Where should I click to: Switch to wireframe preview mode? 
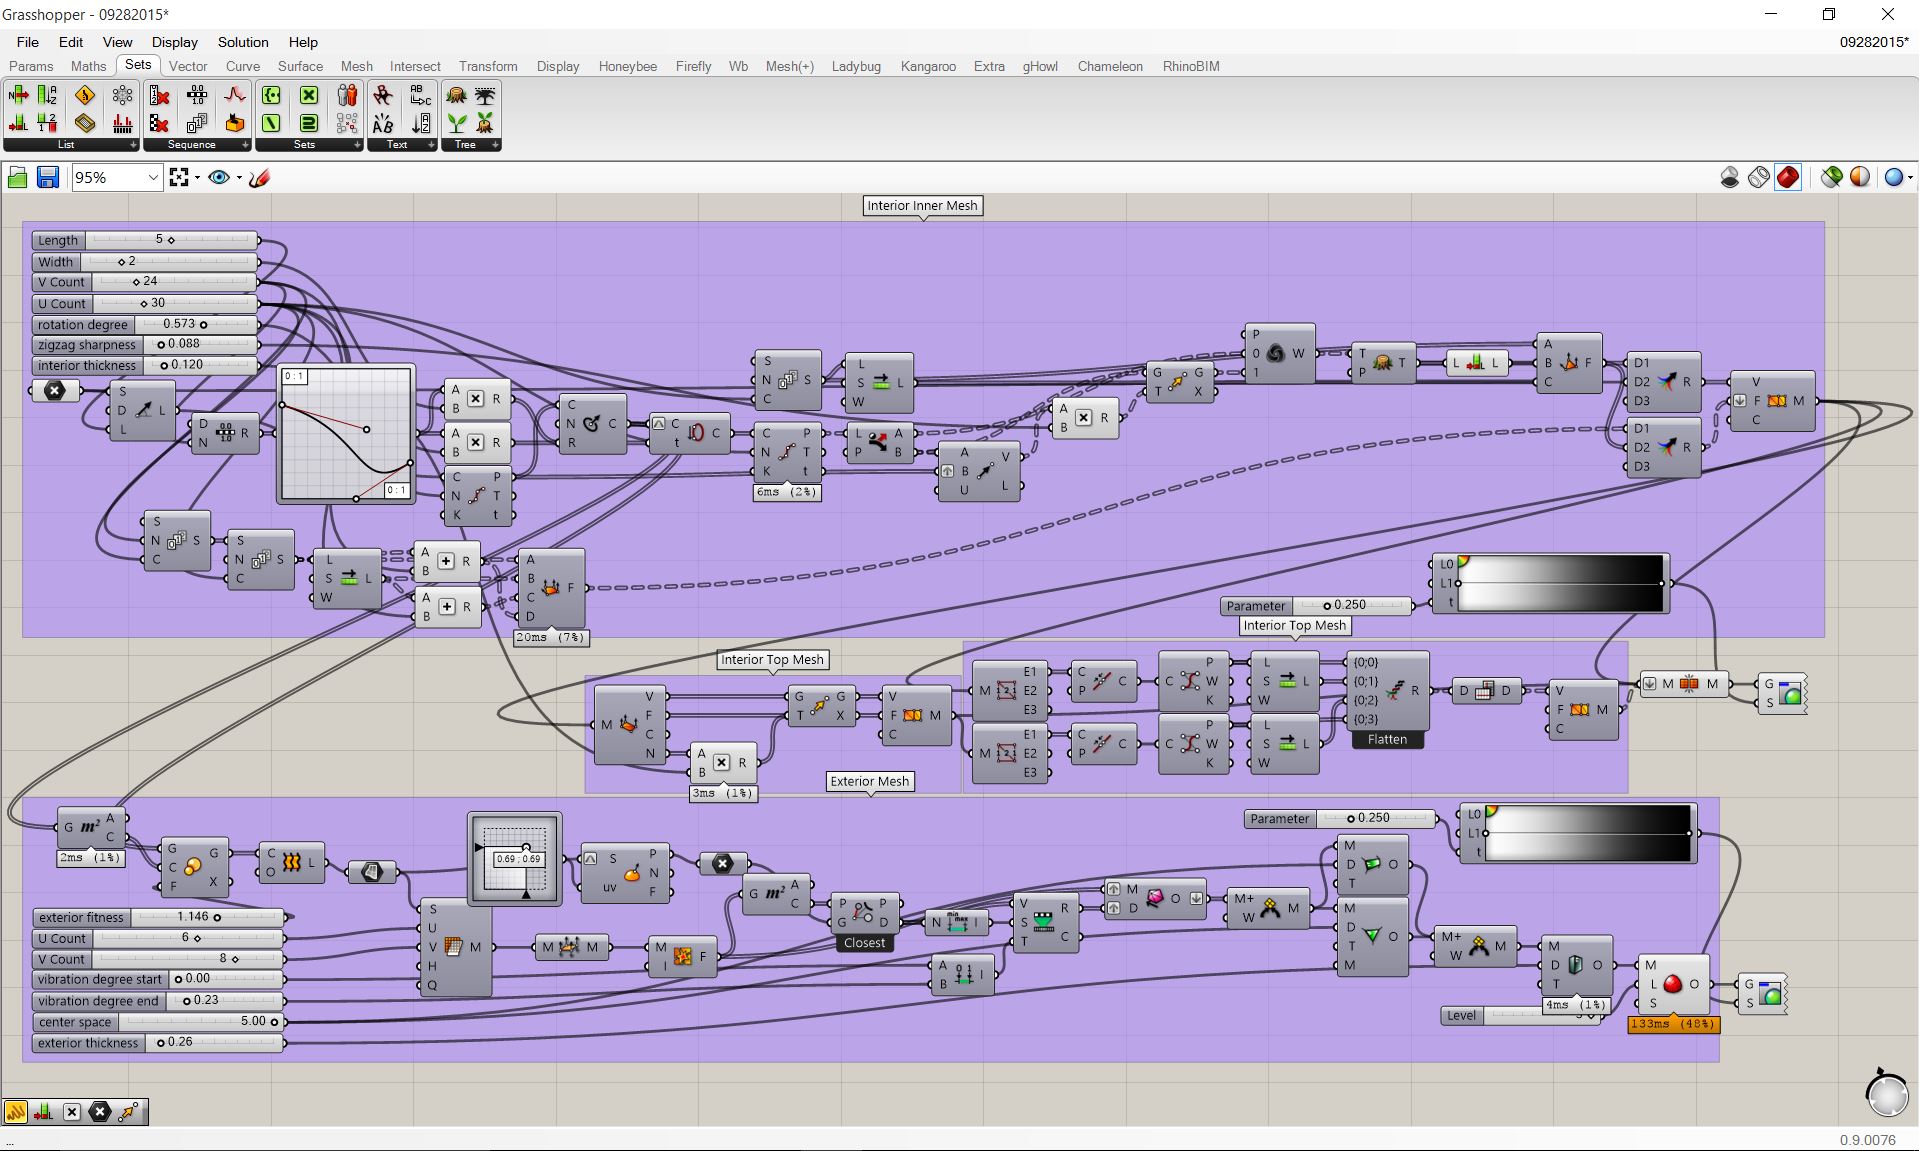coord(1759,178)
